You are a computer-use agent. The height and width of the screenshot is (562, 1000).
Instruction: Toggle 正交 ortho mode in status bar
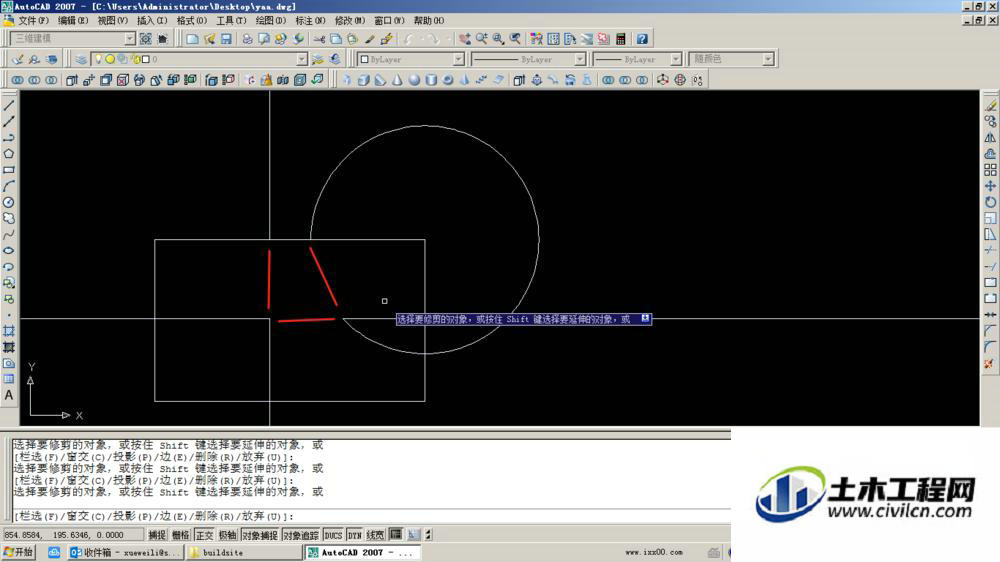204,535
